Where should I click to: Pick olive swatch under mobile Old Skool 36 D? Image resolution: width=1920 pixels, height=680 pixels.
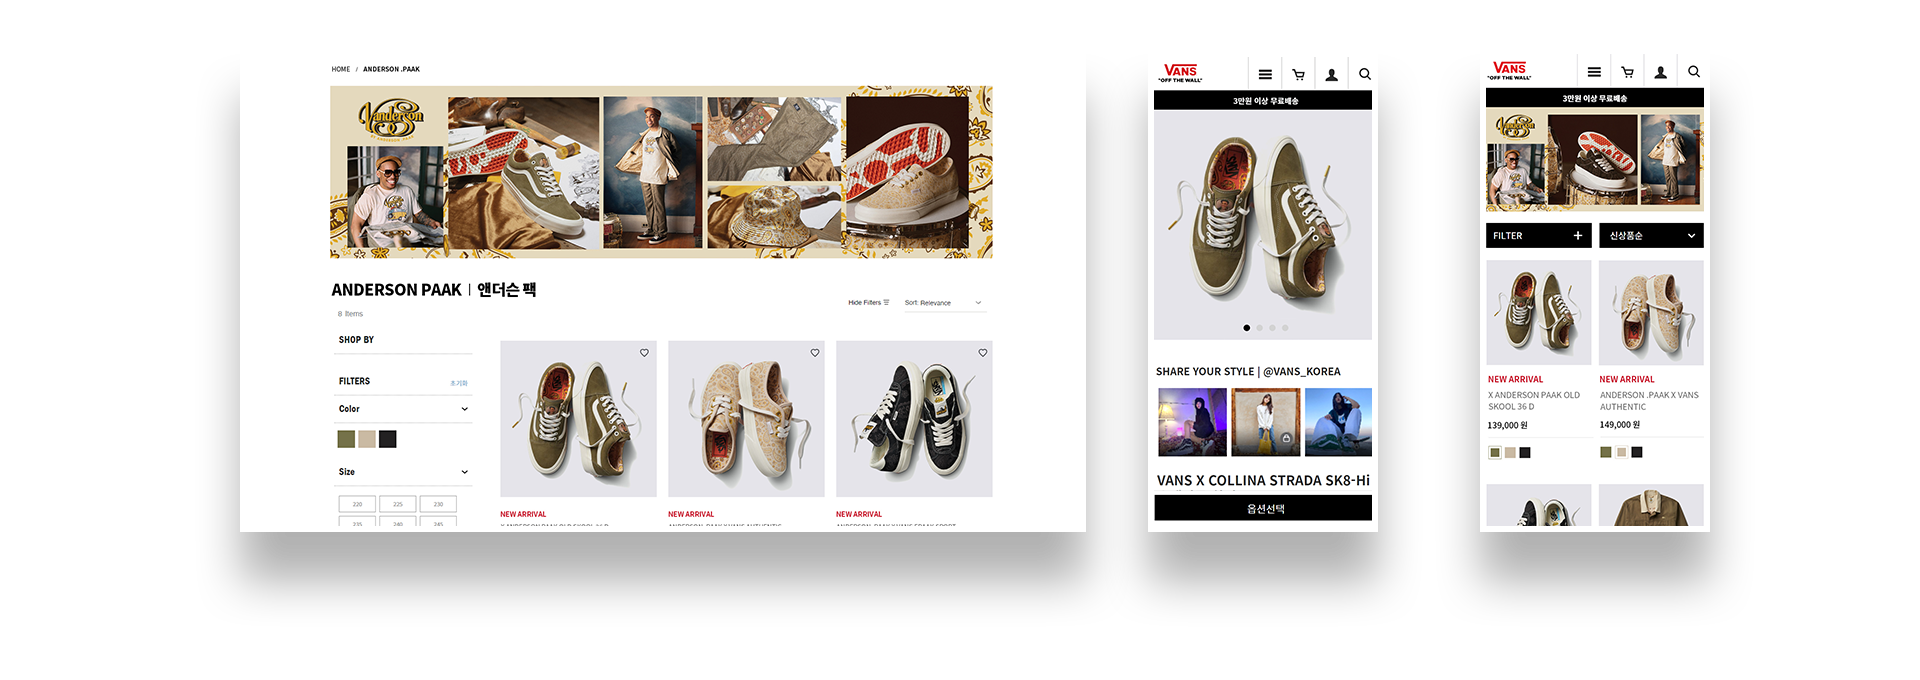click(x=1495, y=453)
